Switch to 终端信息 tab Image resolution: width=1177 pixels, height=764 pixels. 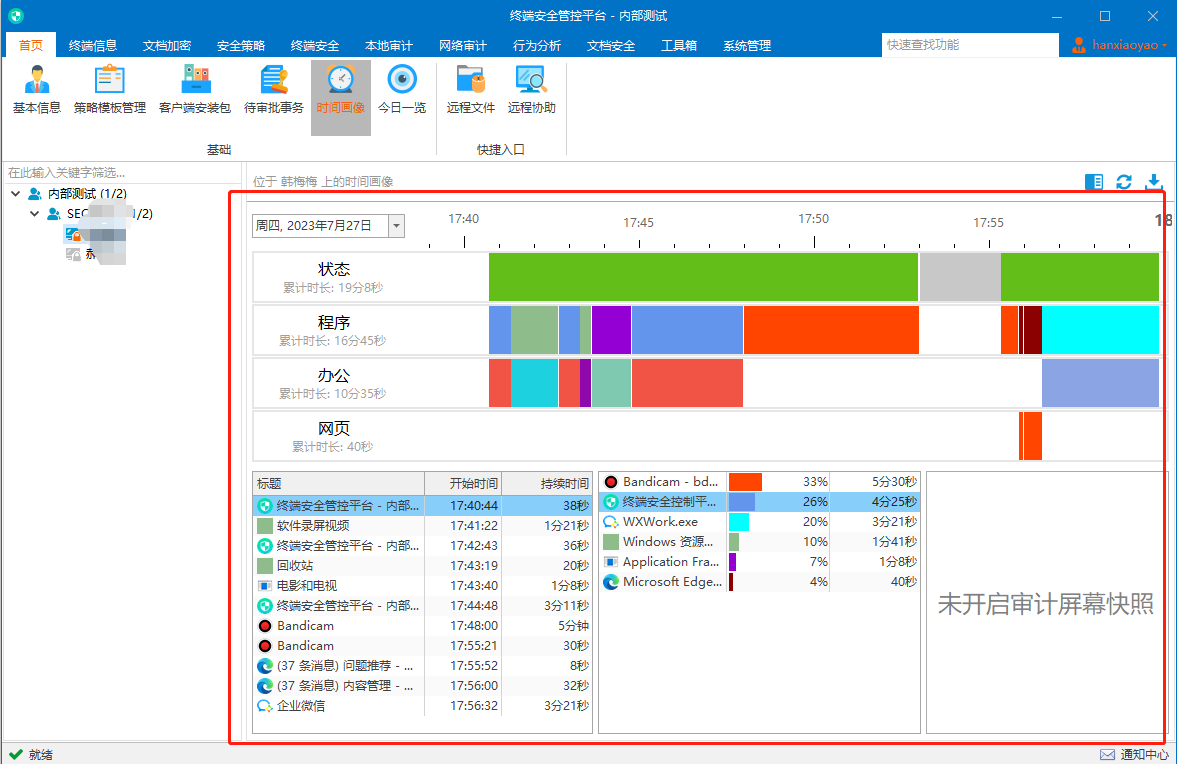tap(92, 46)
